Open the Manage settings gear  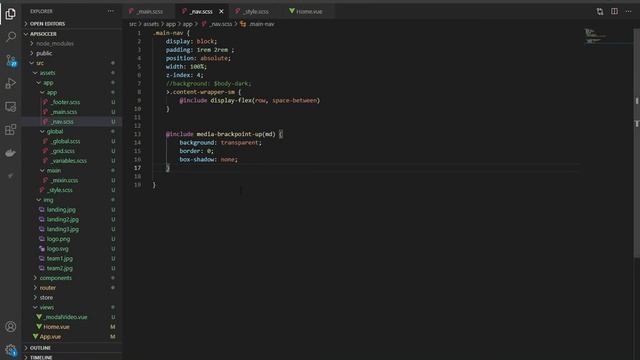tap(11, 349)
